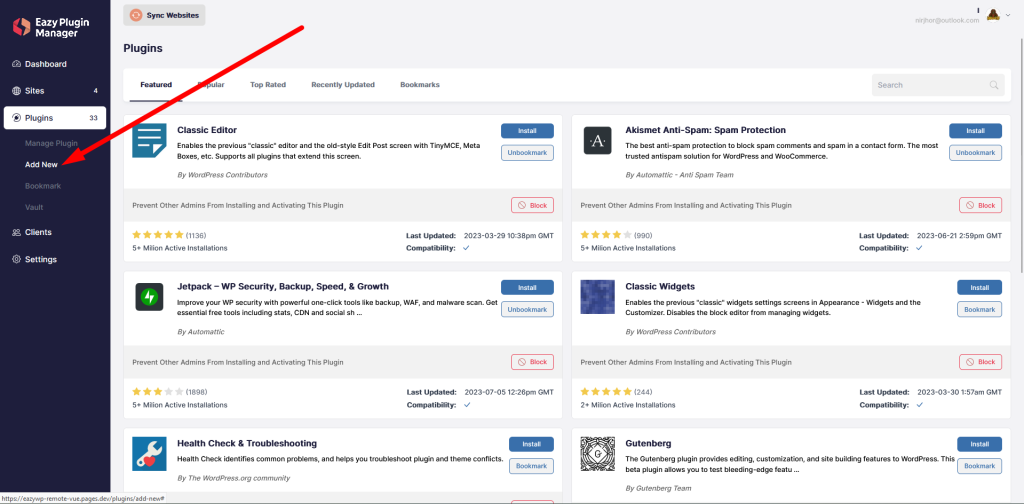
Task: Click Classic Editor star rating
Action: [158, 235]
